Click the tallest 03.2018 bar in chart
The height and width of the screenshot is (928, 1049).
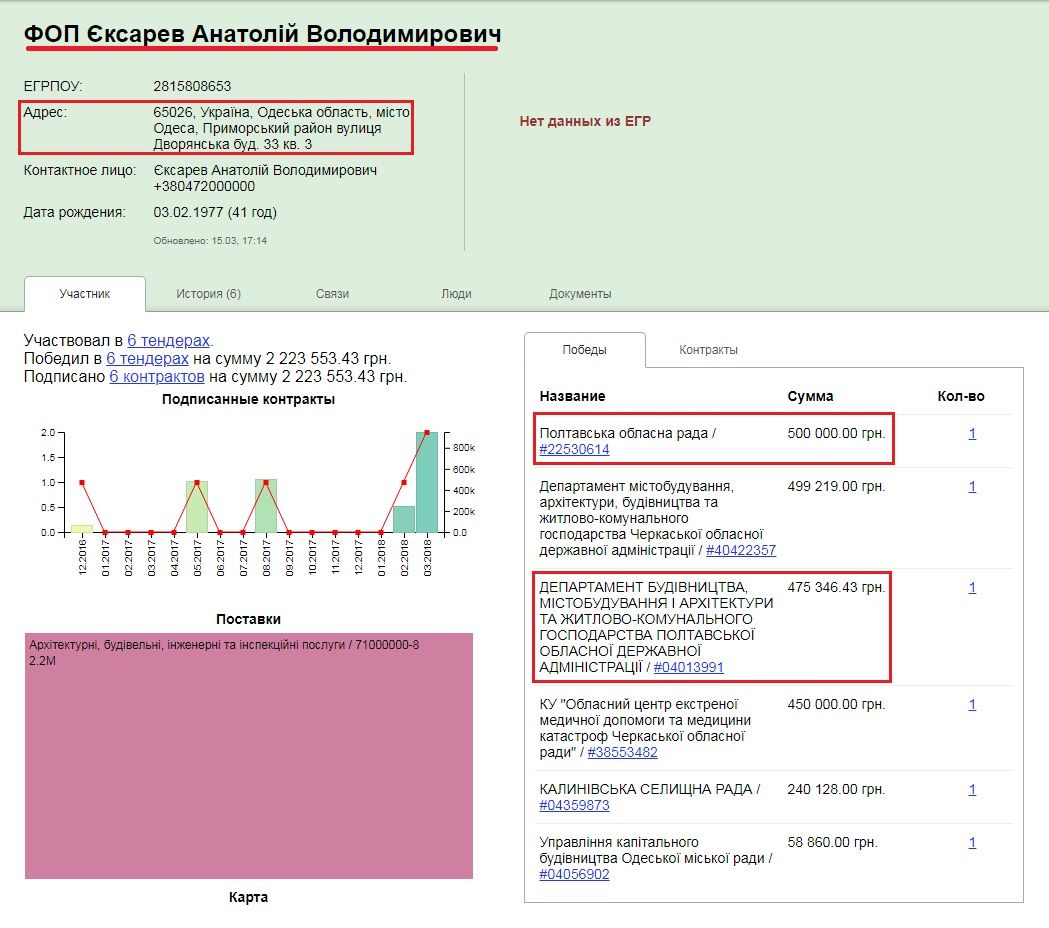tap(427, 483)
